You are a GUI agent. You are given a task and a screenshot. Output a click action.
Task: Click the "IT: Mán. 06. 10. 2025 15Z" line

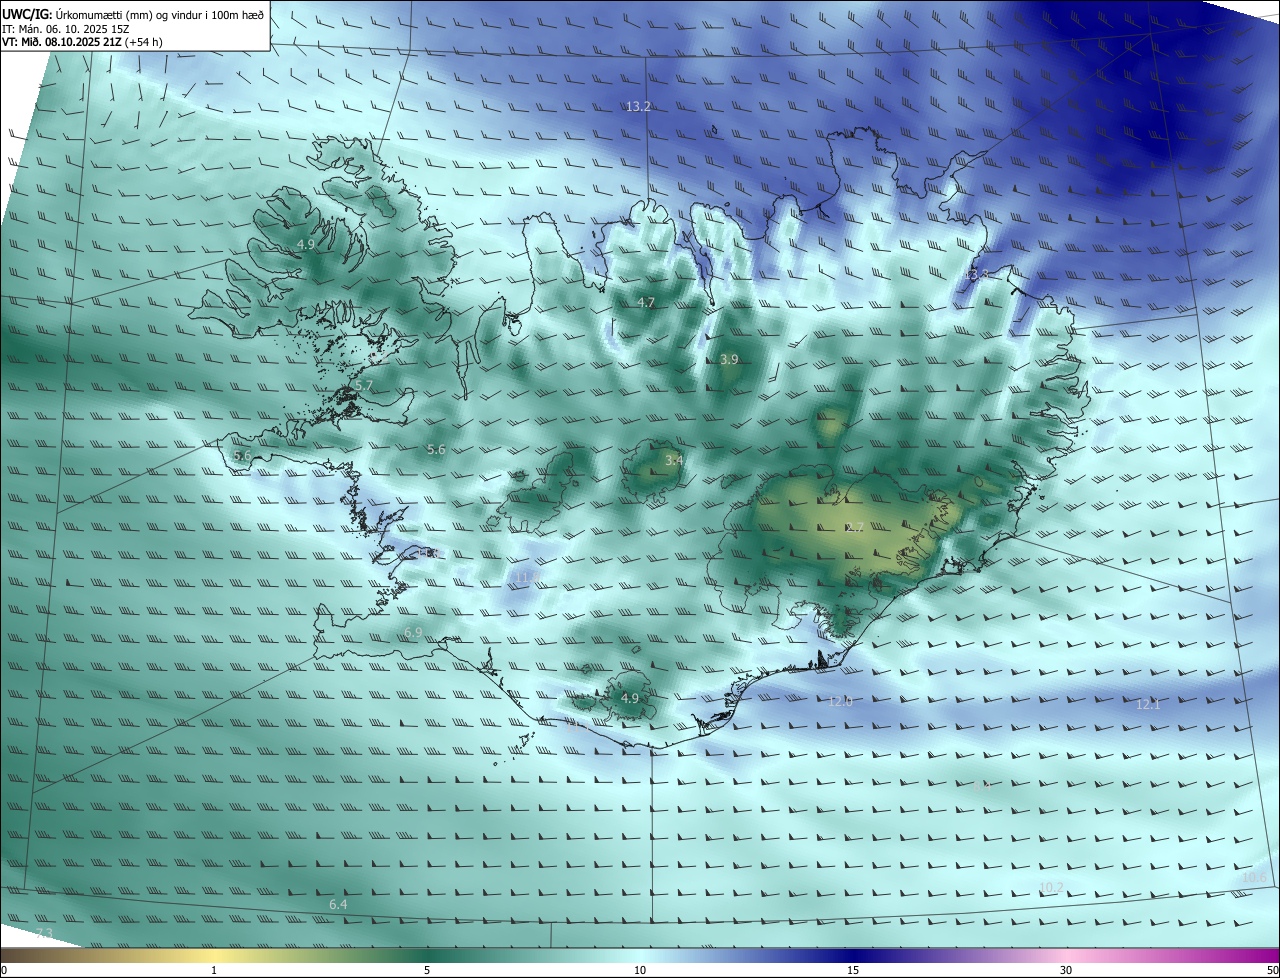[68, 29]
